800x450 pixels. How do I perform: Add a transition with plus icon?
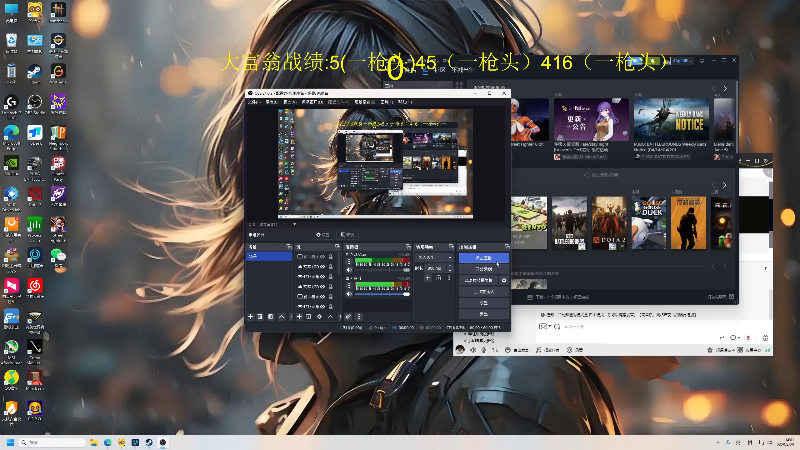pos(428,278)
